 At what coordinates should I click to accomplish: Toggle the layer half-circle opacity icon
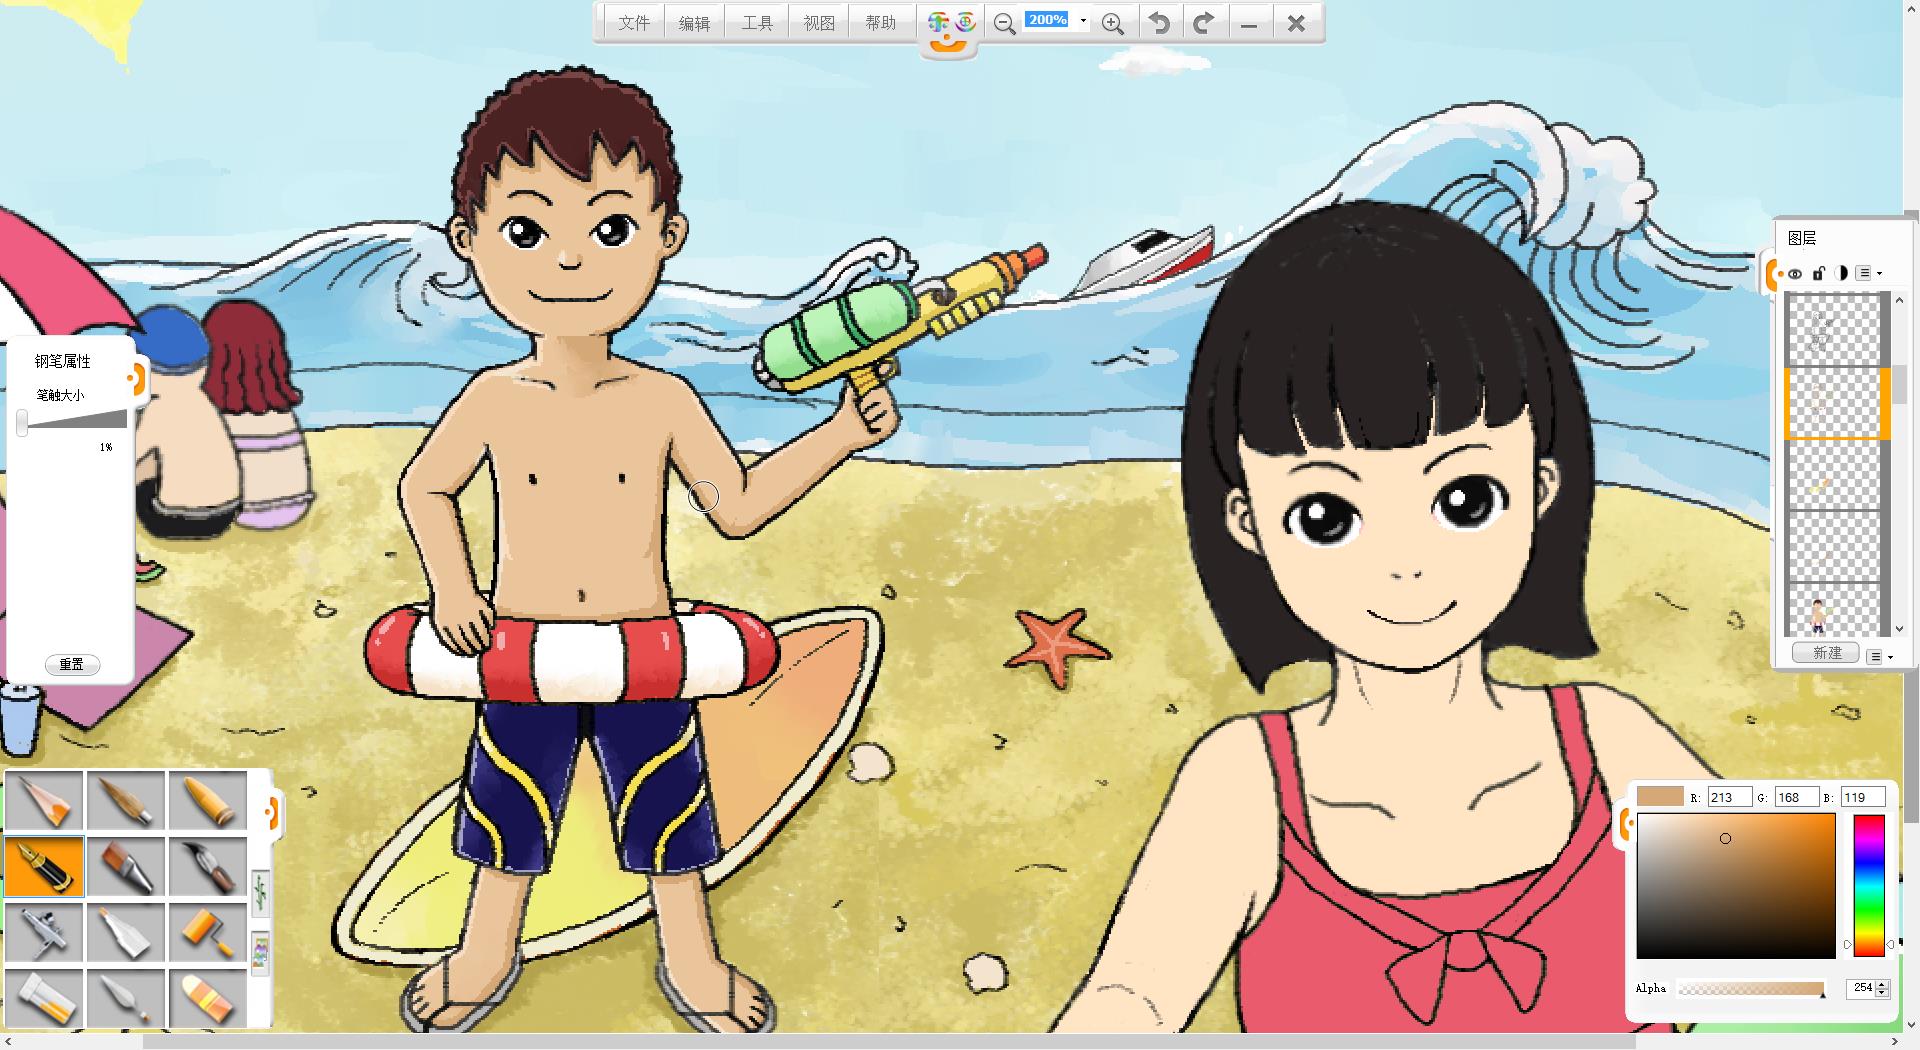[x=1841, y=273]
